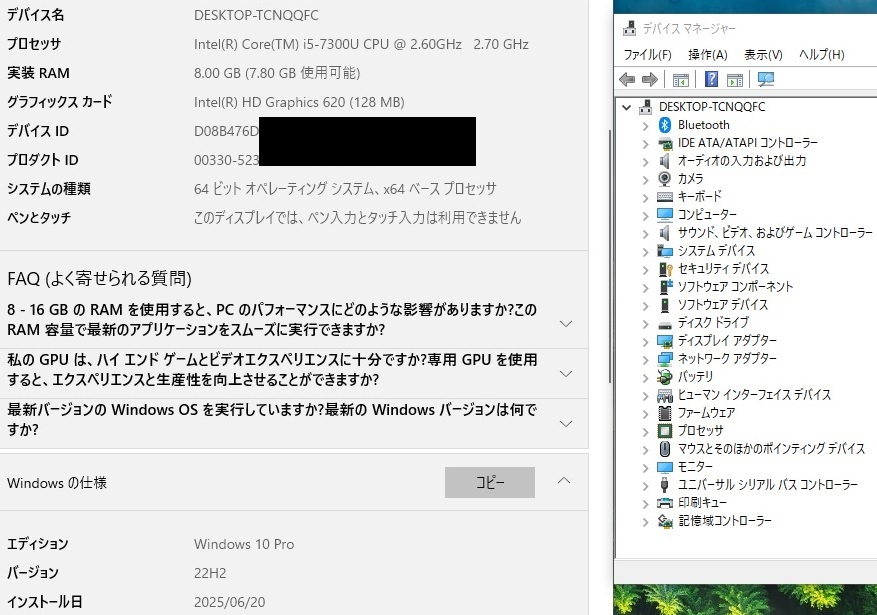Click the ヒューマン インターフェイス デバイス icon
877x615 pixels.
(x=664, y=395)
